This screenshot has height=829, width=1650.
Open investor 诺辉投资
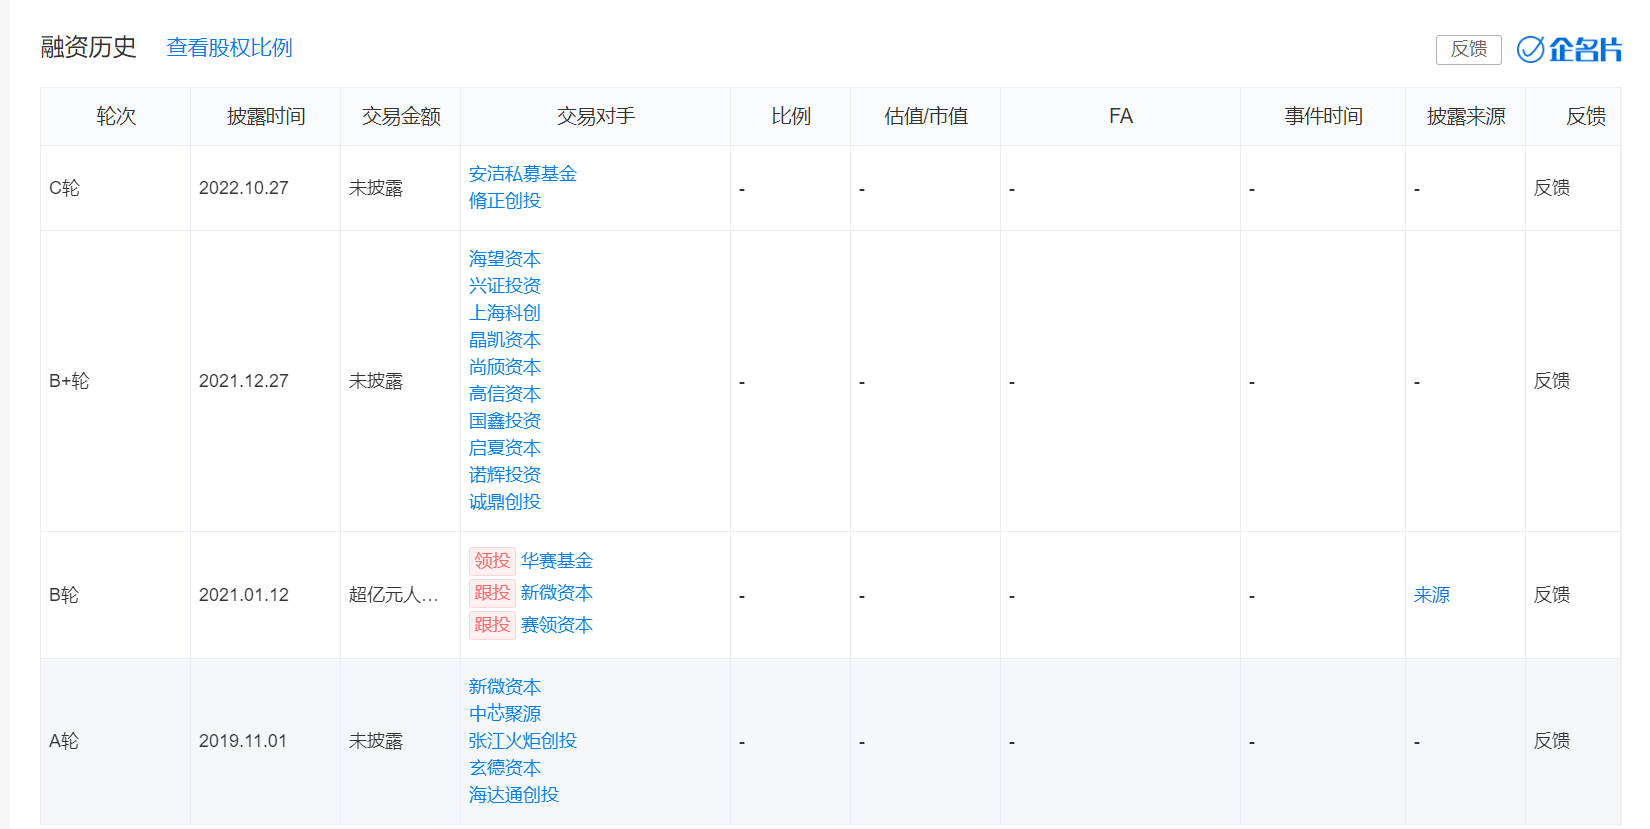pyautogui.click(x=505, y=475)
